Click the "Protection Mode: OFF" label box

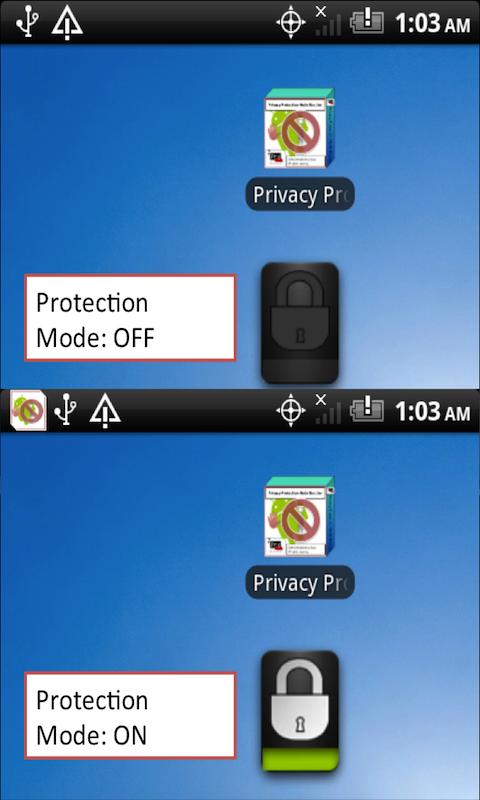[130, 318]
